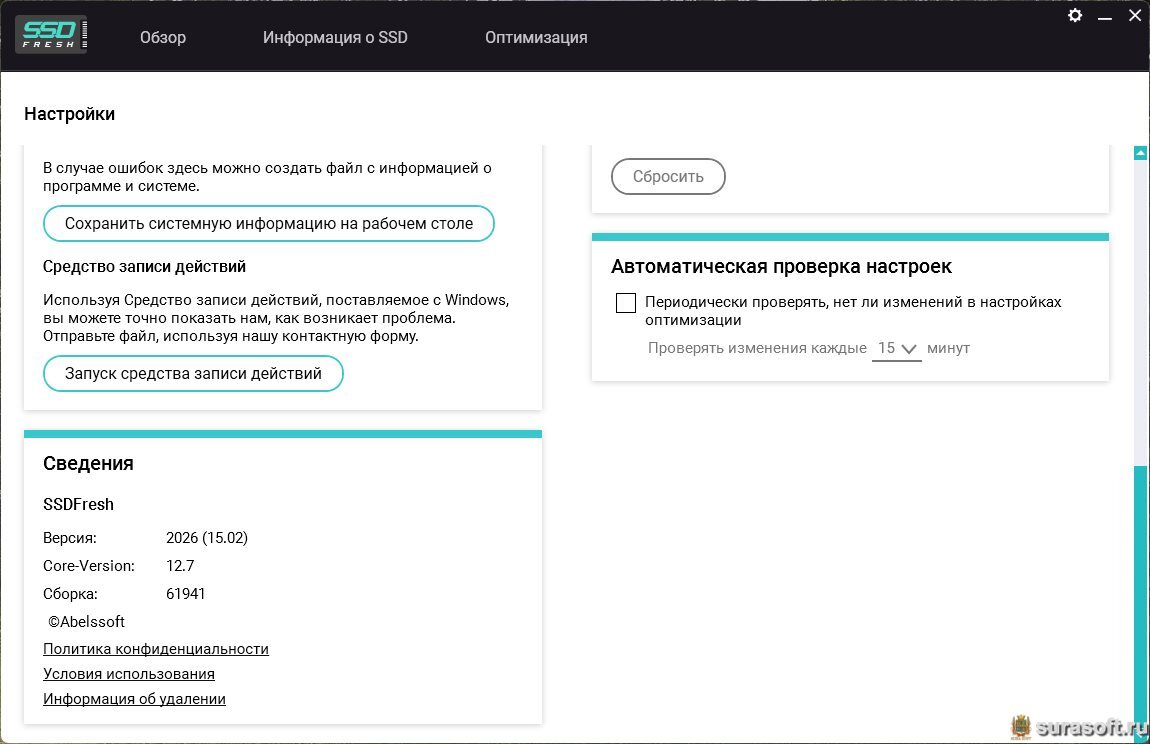This screenshot has width=1150, height=744.
Task: Switch to the Обзор tab
Action: click(x=163, y=37)
